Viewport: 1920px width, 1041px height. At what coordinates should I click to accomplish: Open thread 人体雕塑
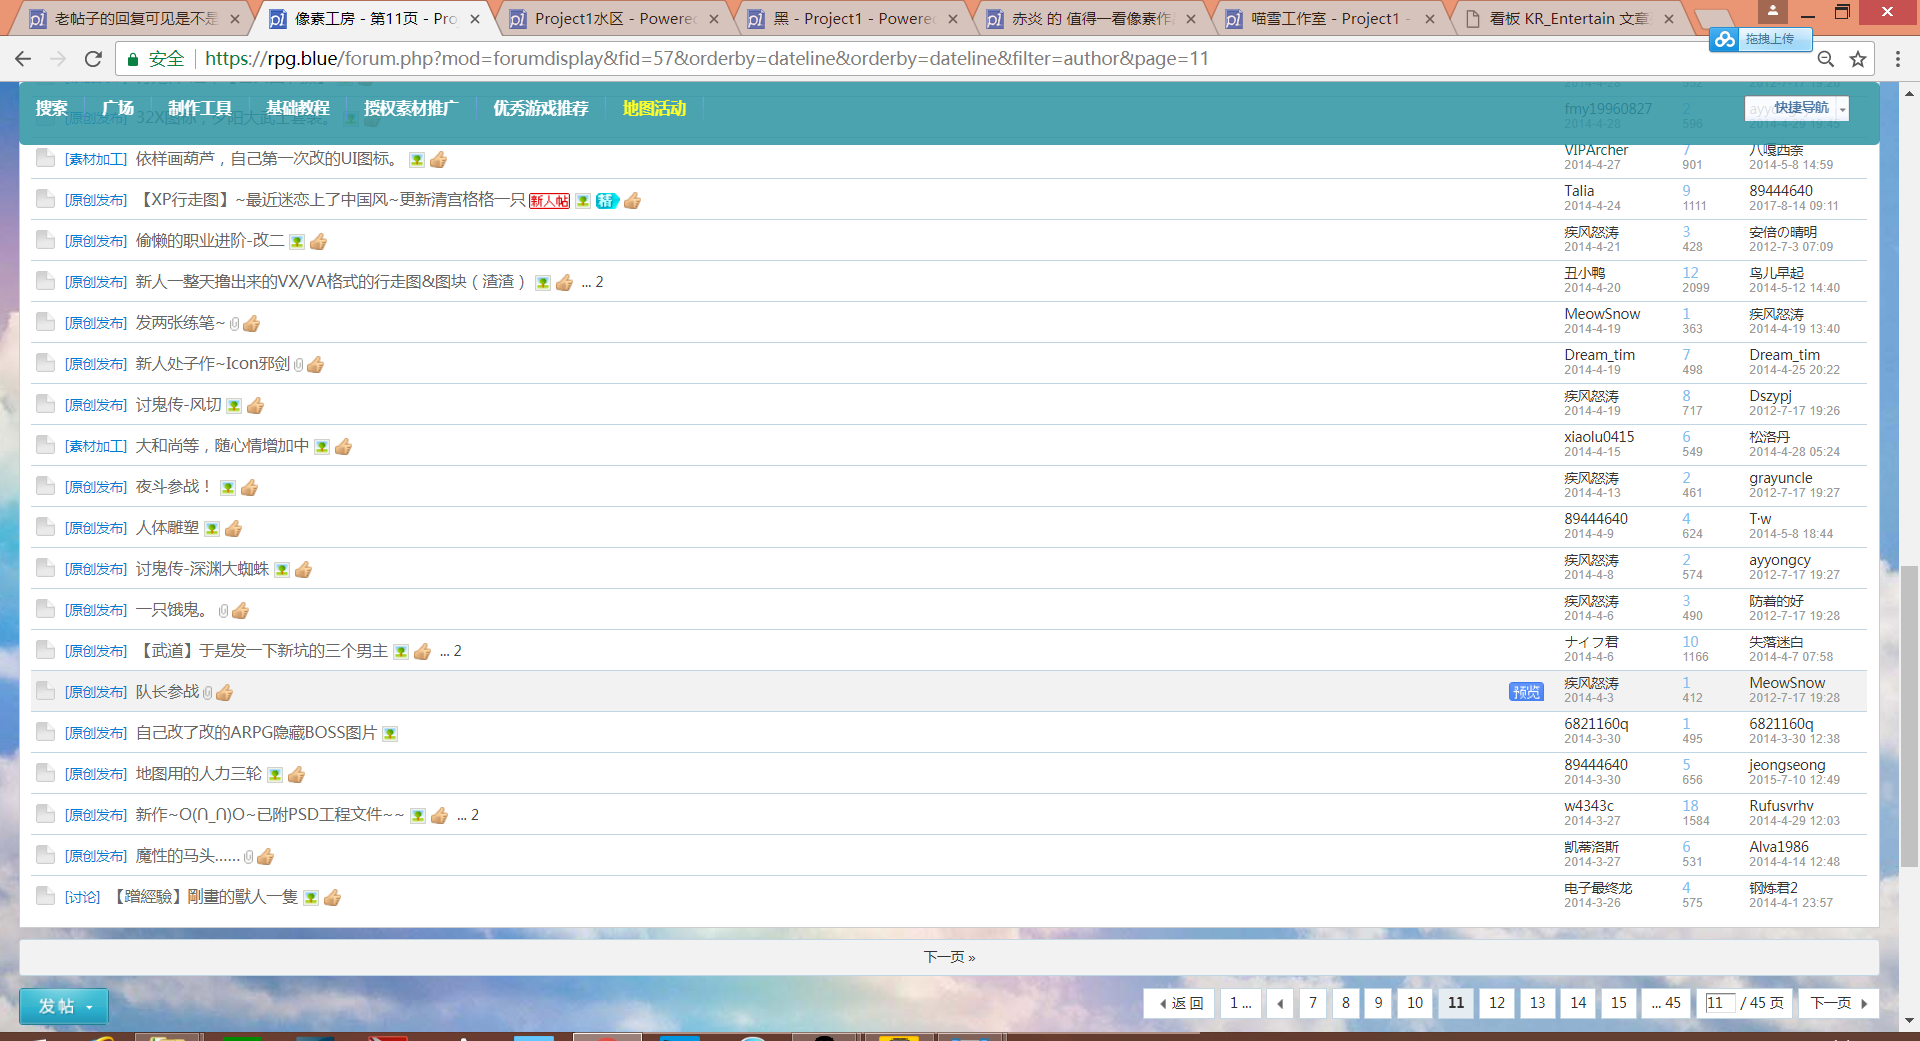point(167,527)
